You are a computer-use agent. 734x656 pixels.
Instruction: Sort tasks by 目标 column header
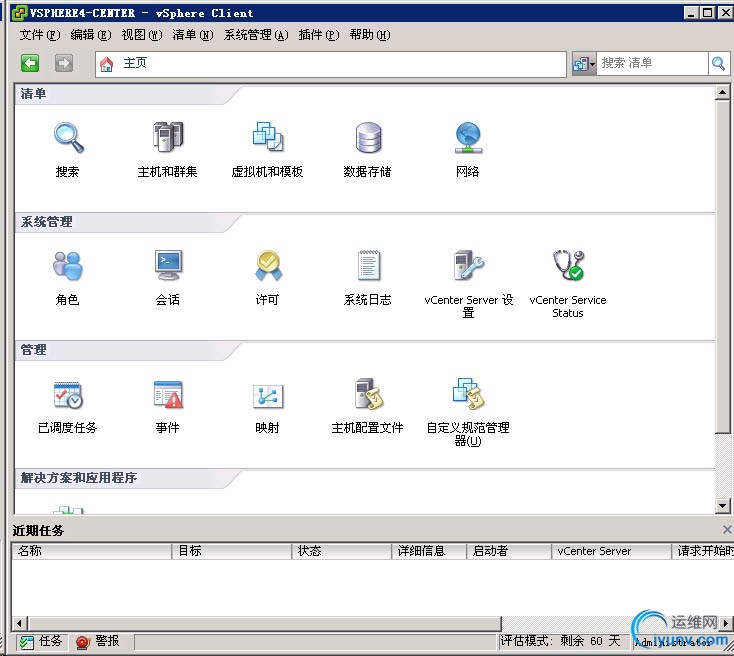(x=232, y=551)
